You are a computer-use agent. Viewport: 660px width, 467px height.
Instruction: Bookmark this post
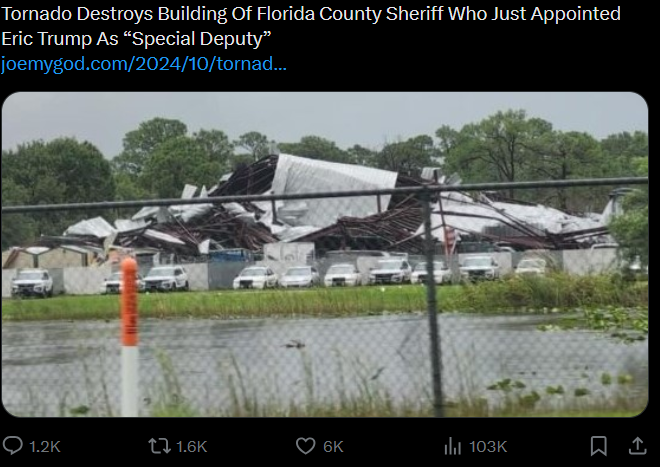tap(599, 446)
